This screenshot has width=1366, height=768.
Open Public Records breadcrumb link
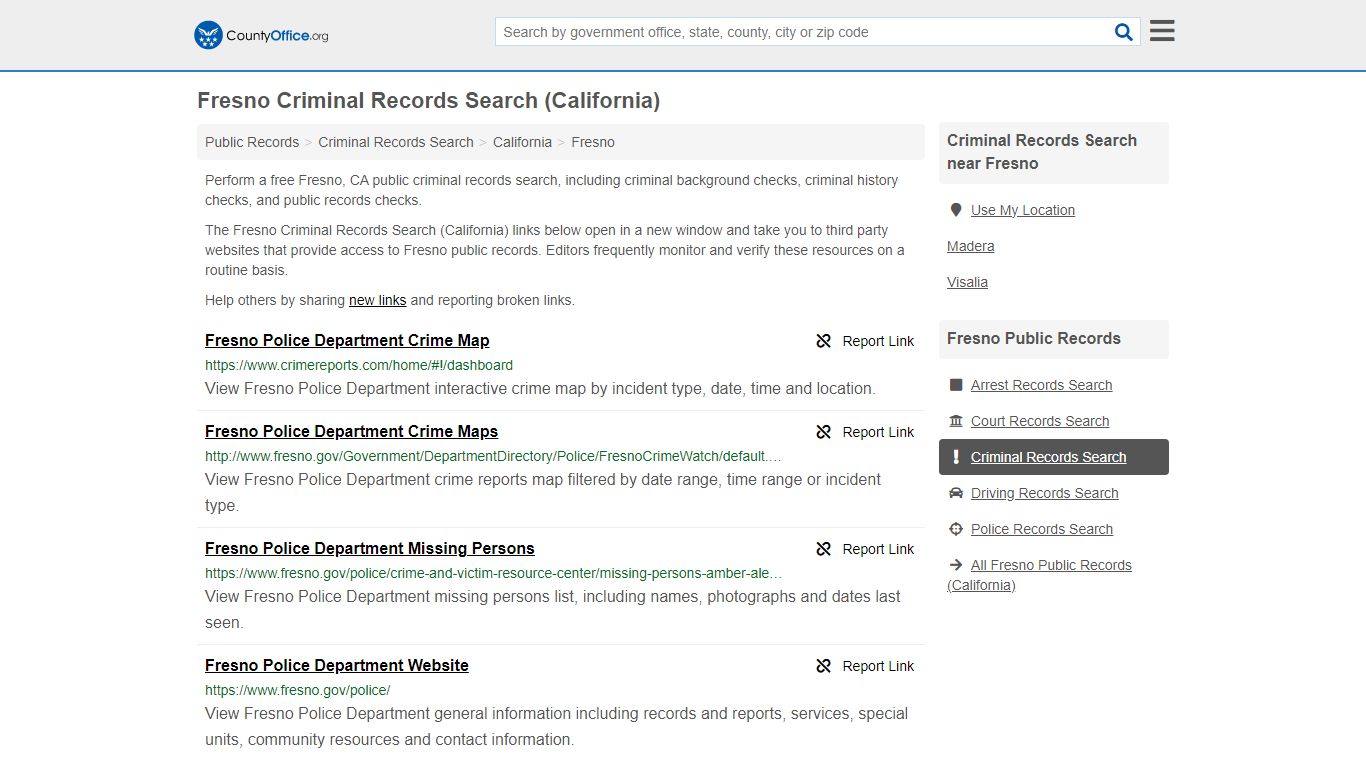coord(252,142)
